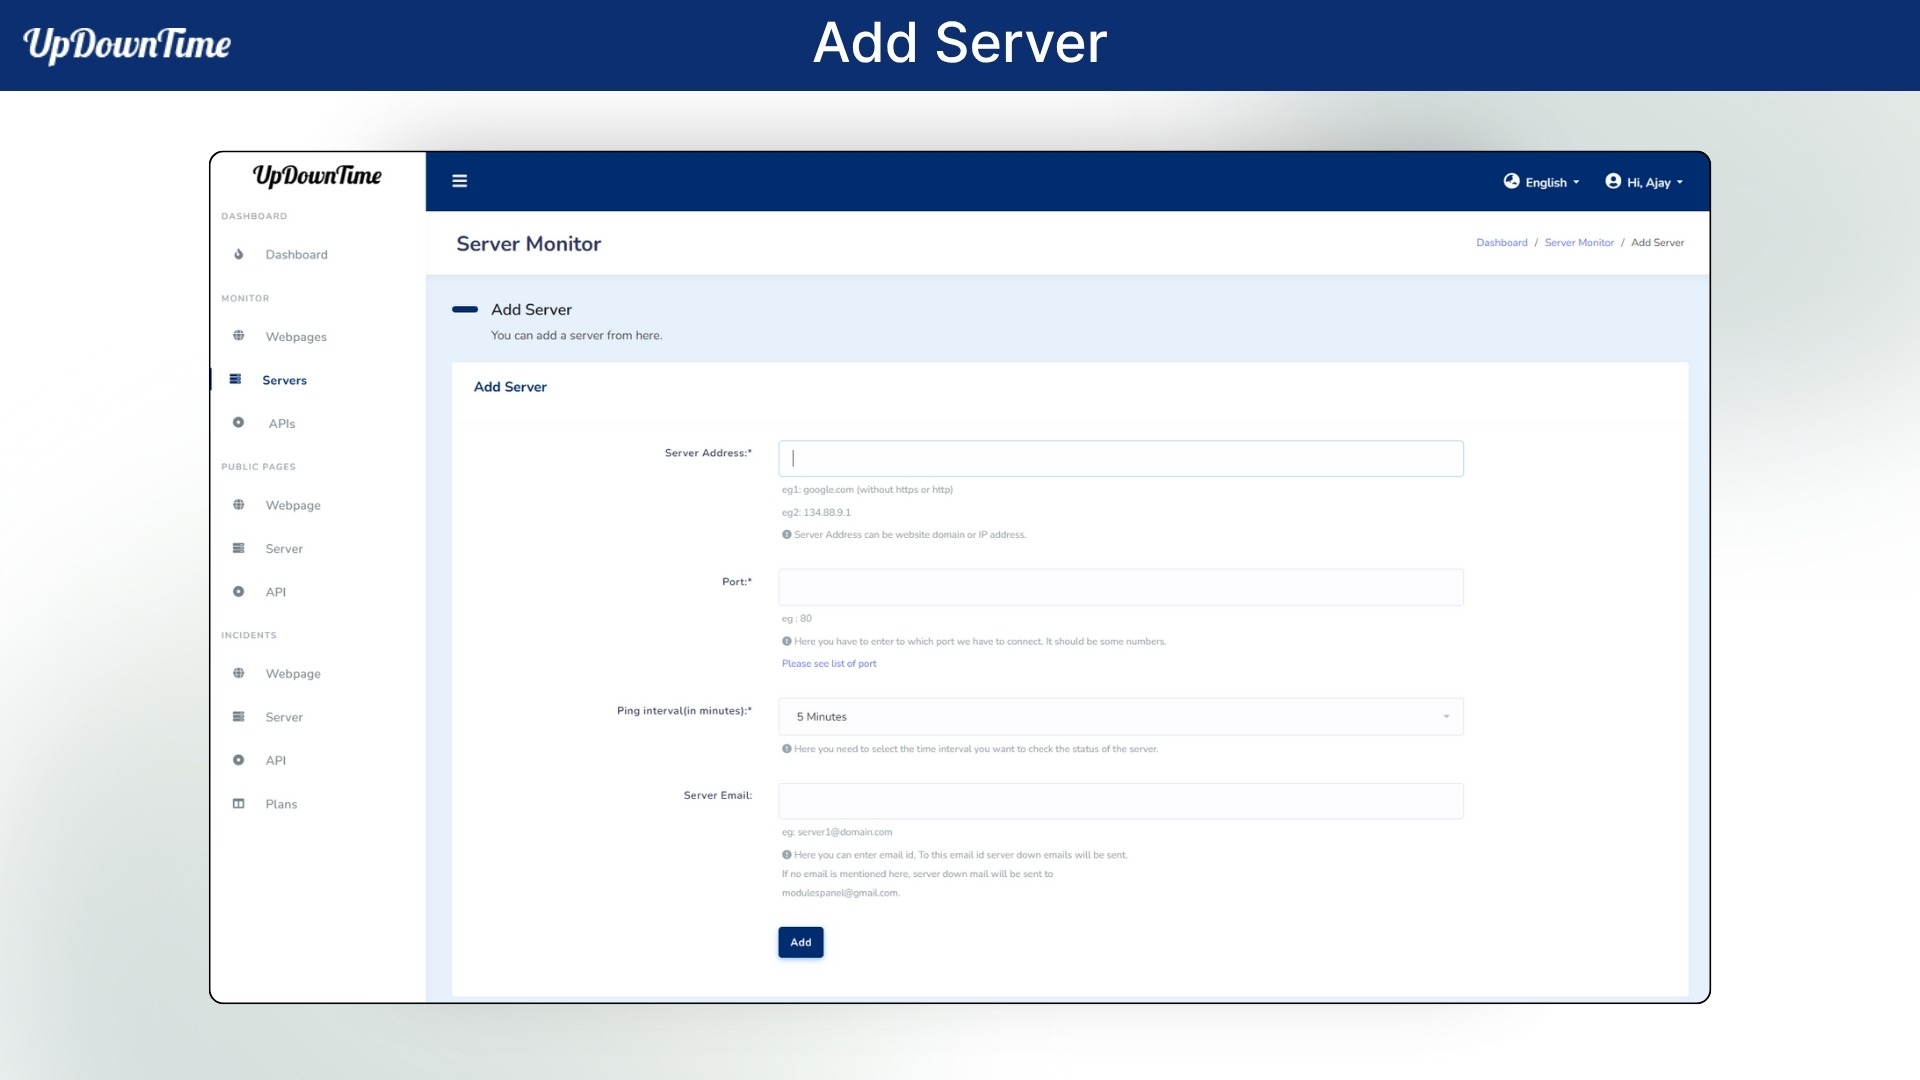The width and height of the screenshot is (1920, 1080).
Task: Go to Dashboard via the breadcrumb
Action: [1501, 242]
